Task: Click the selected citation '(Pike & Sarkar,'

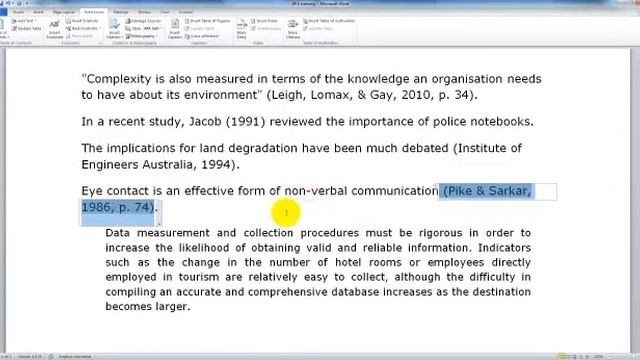Action: [487, 191]
